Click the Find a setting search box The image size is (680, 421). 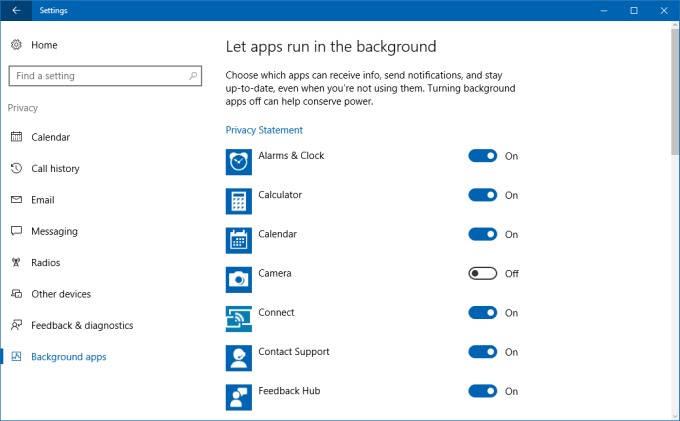(105, 76)
